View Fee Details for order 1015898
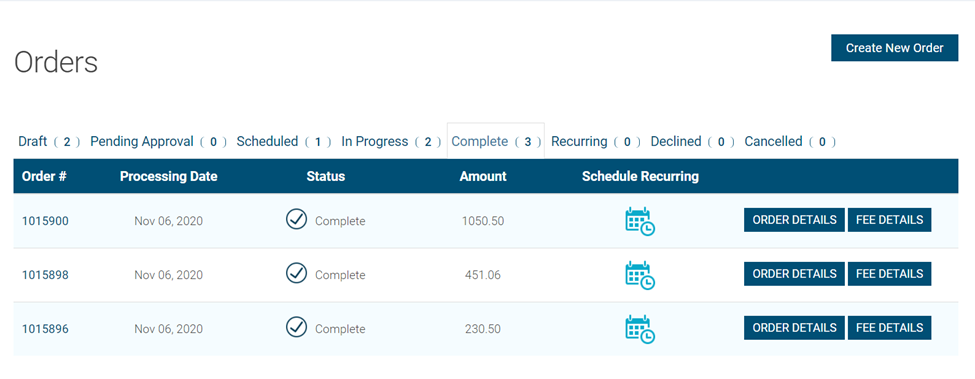Screen dimensions: 975x379 click(x=890, y=274)
